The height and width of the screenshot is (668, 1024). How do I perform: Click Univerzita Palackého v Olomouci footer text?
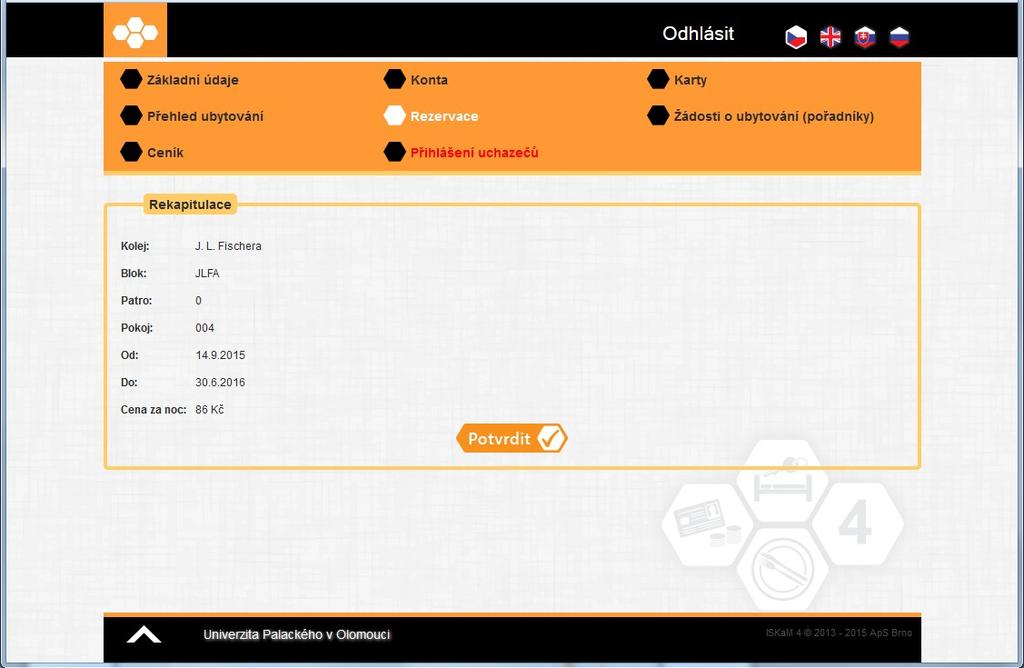tap(296, 635)
